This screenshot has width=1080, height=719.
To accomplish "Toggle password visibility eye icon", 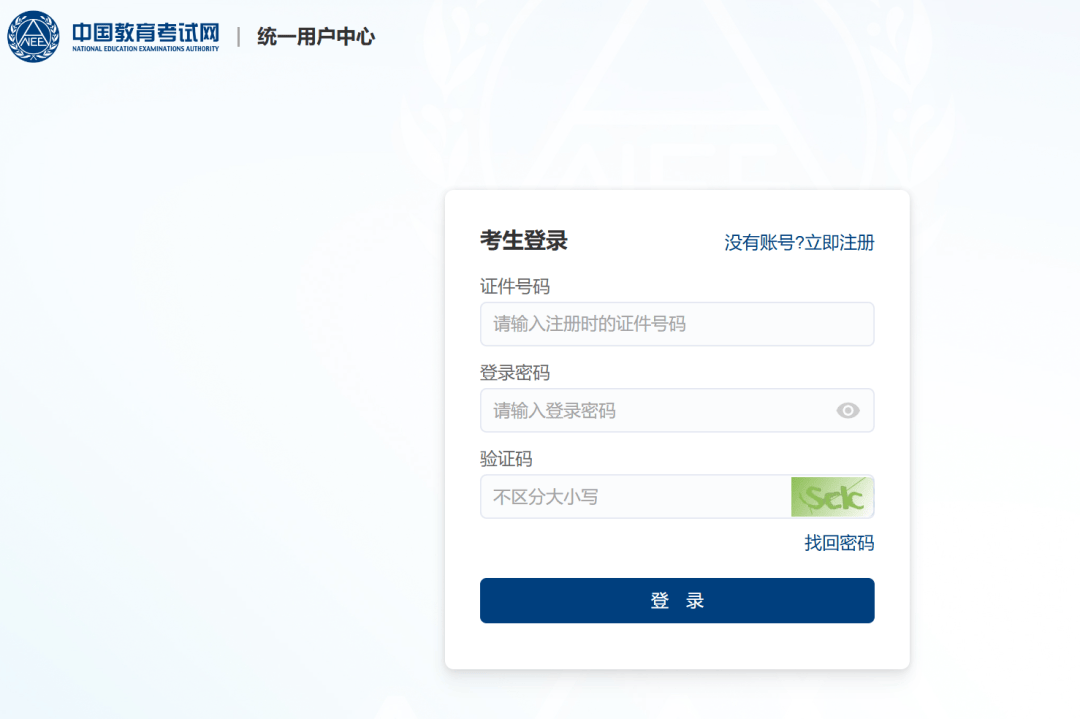I will point(847,410).
